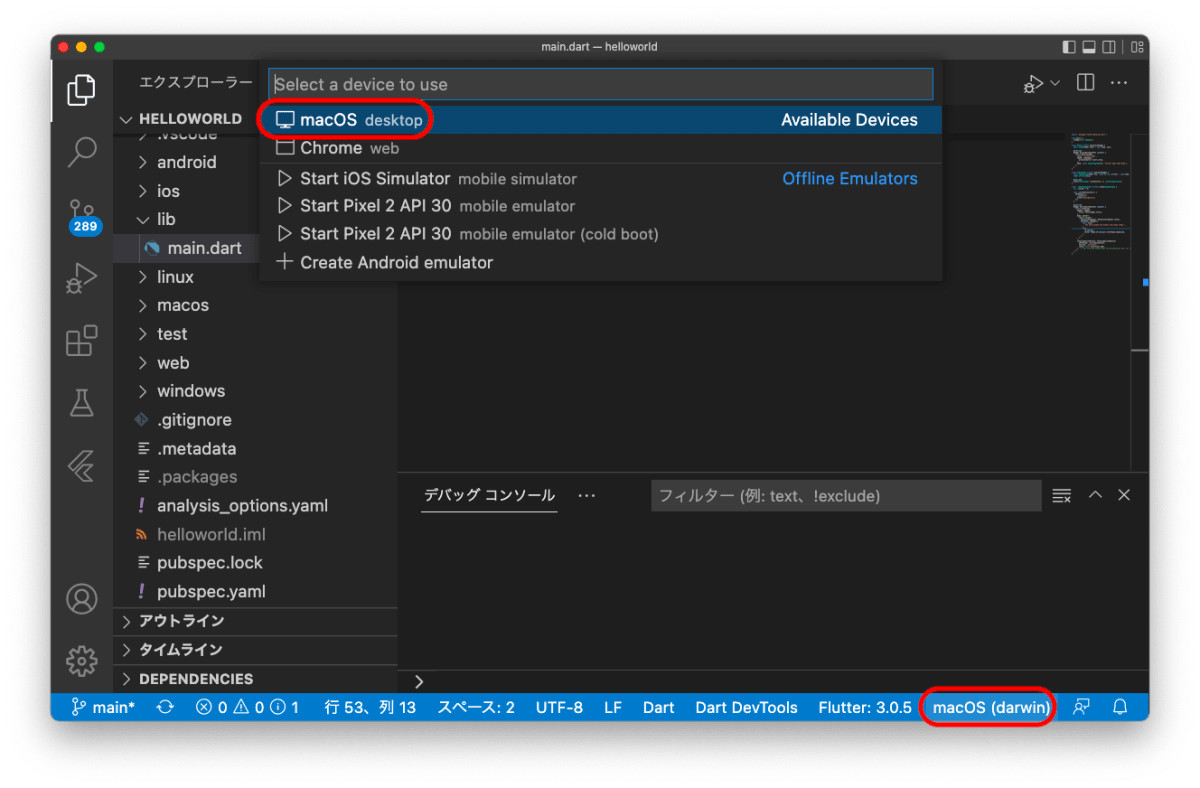Click the main* git branch status item
The width and height of the screenshot is (1200, 788).
coord(103,707)
